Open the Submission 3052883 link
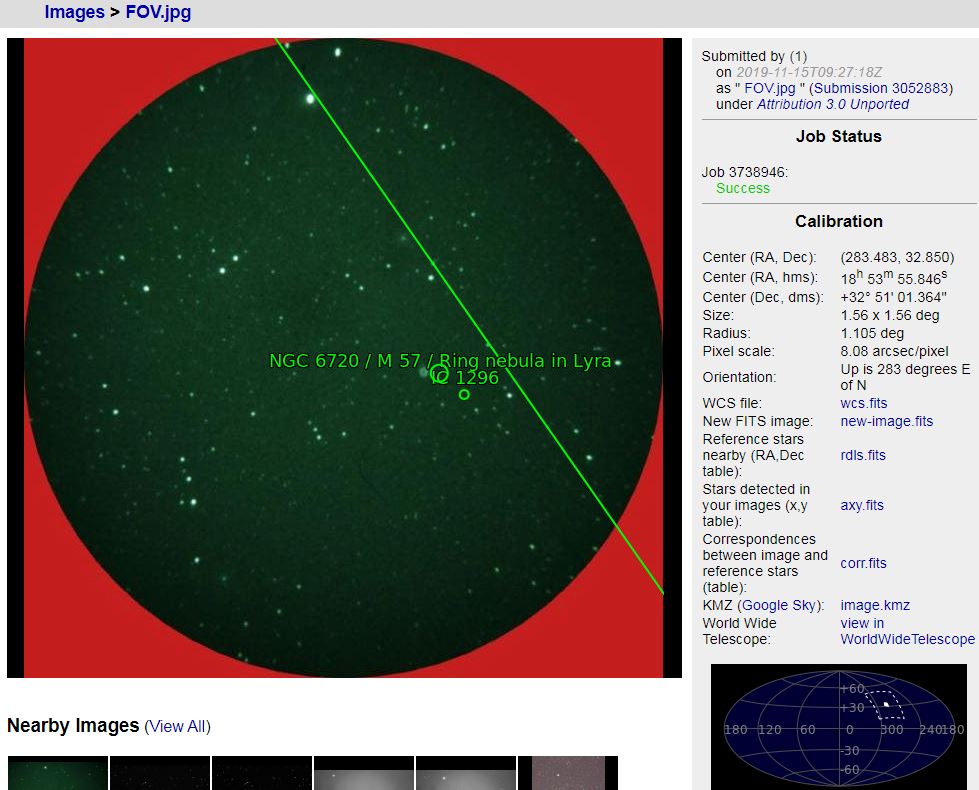 (x=880, y=88)
